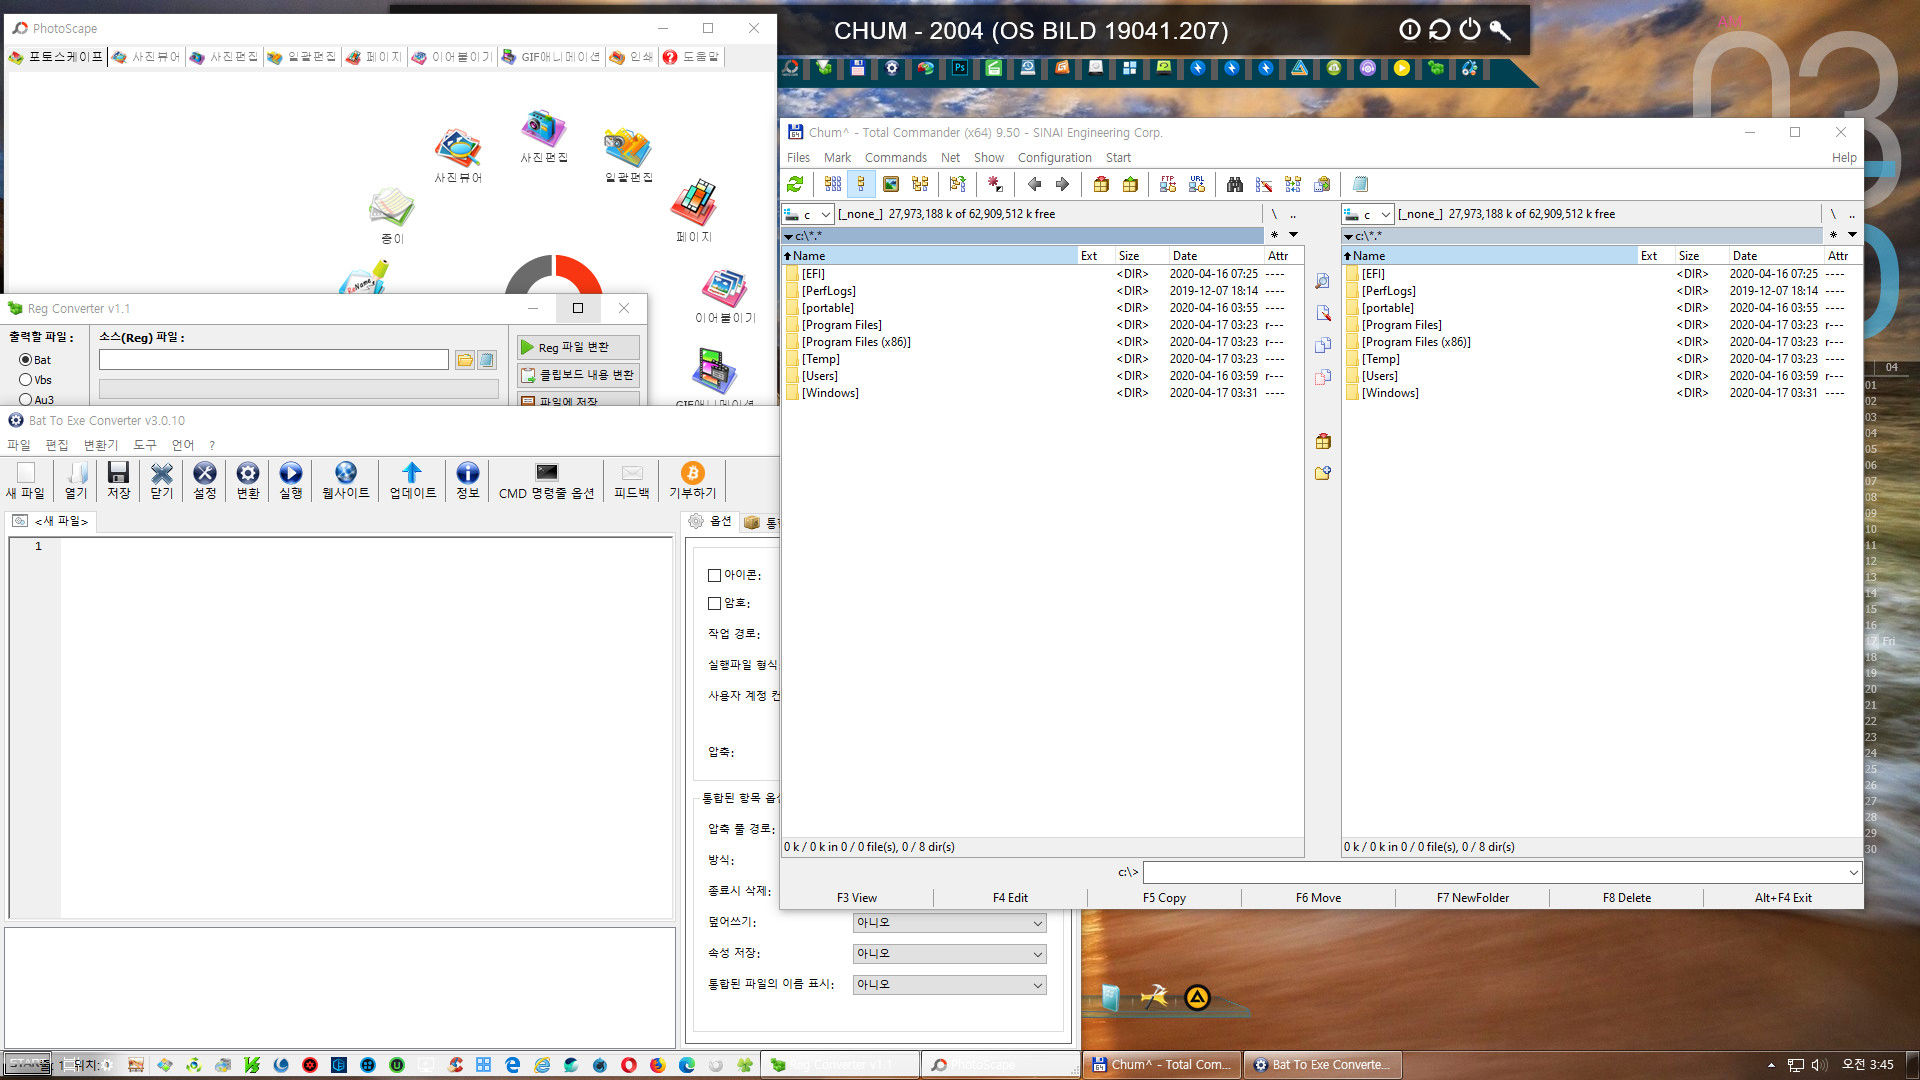
Task: Click the Refresh icon in Total Commander toolbar
Action: coord(795,184)
